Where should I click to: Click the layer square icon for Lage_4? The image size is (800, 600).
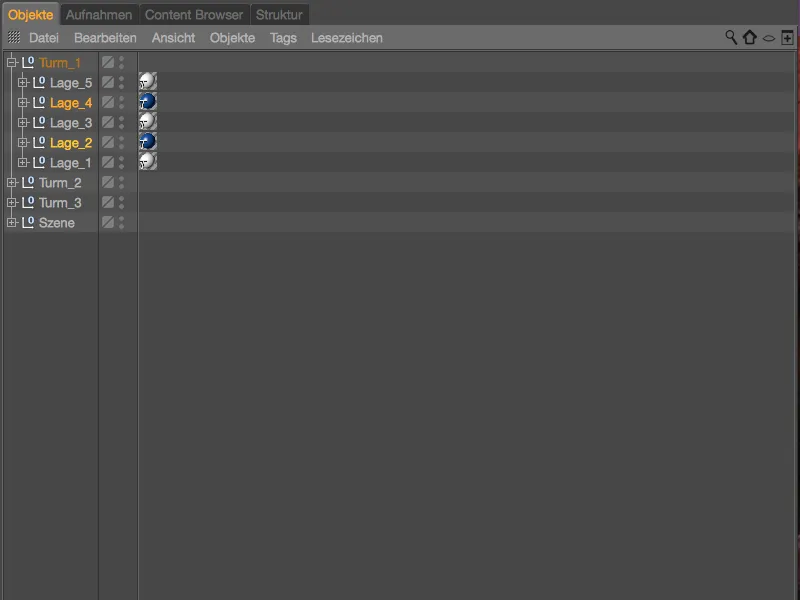108,102
